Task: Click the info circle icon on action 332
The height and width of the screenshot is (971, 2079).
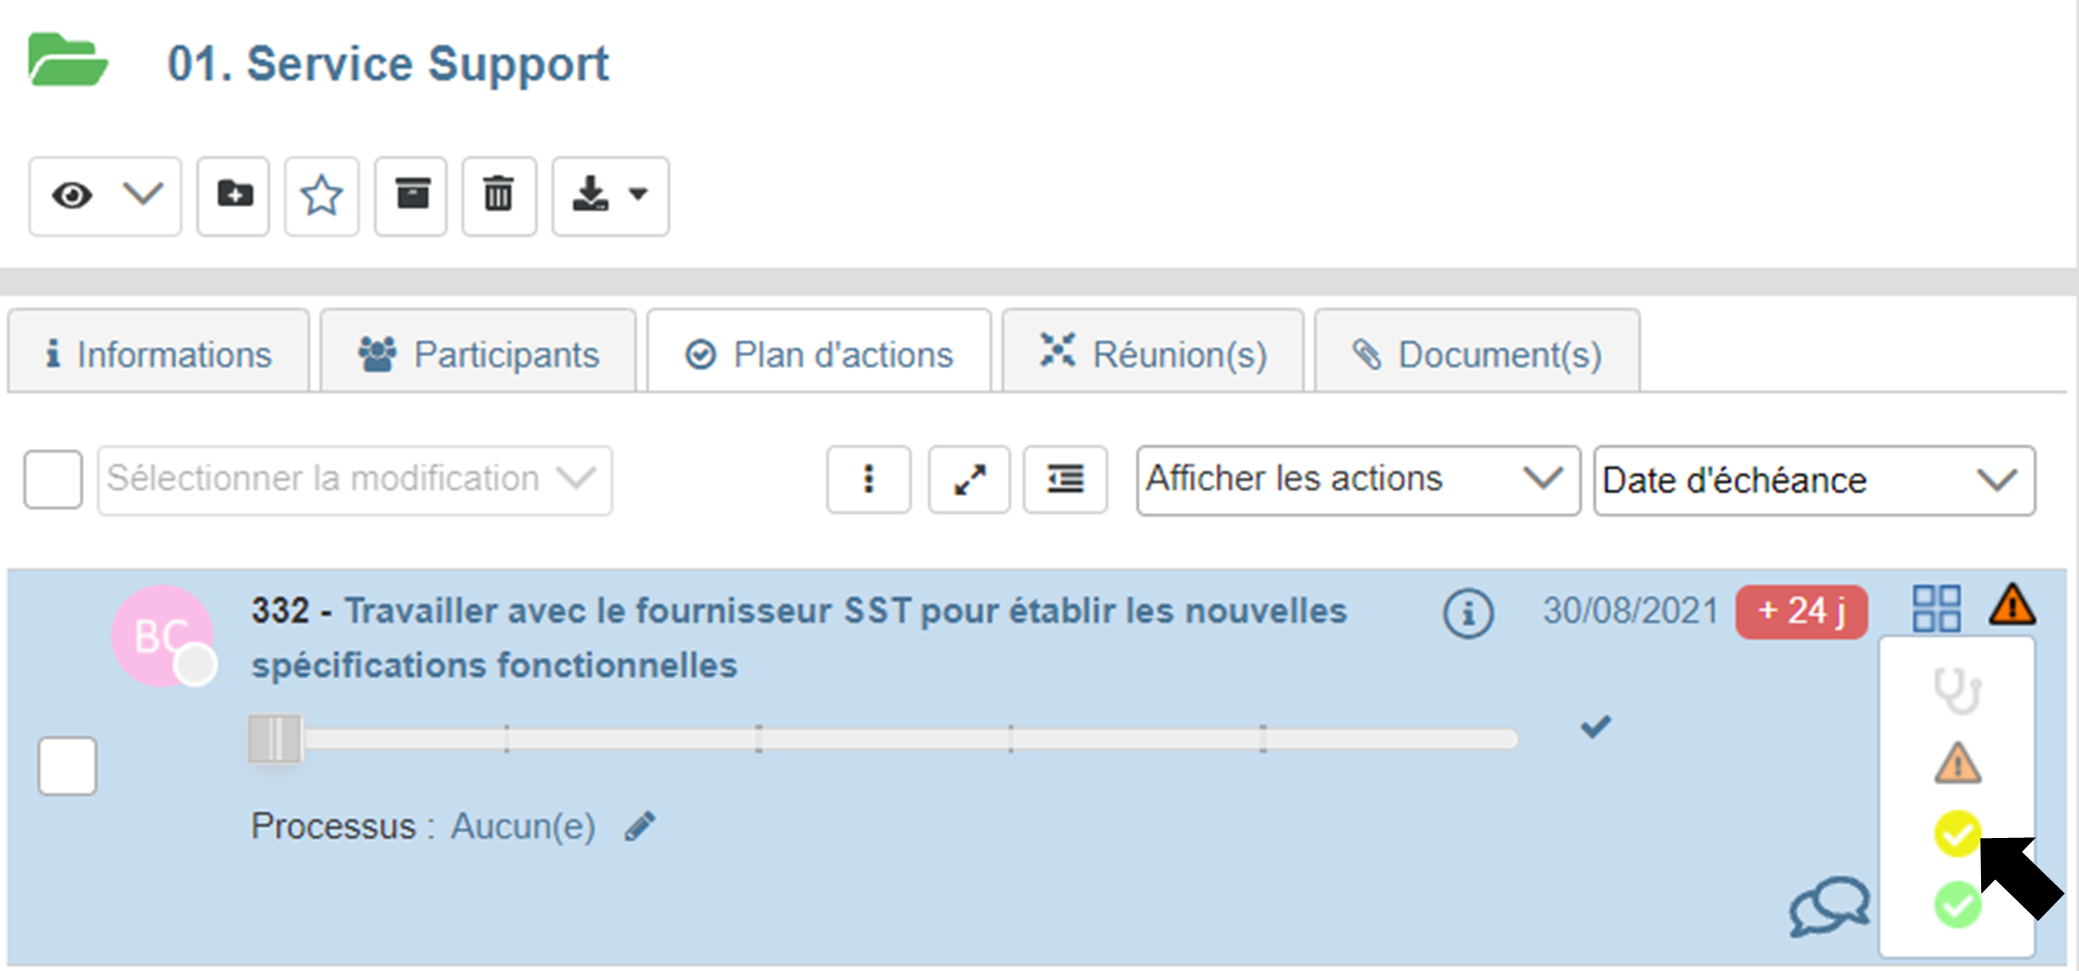Action: pyautogui.click(x=1467, y=613)
